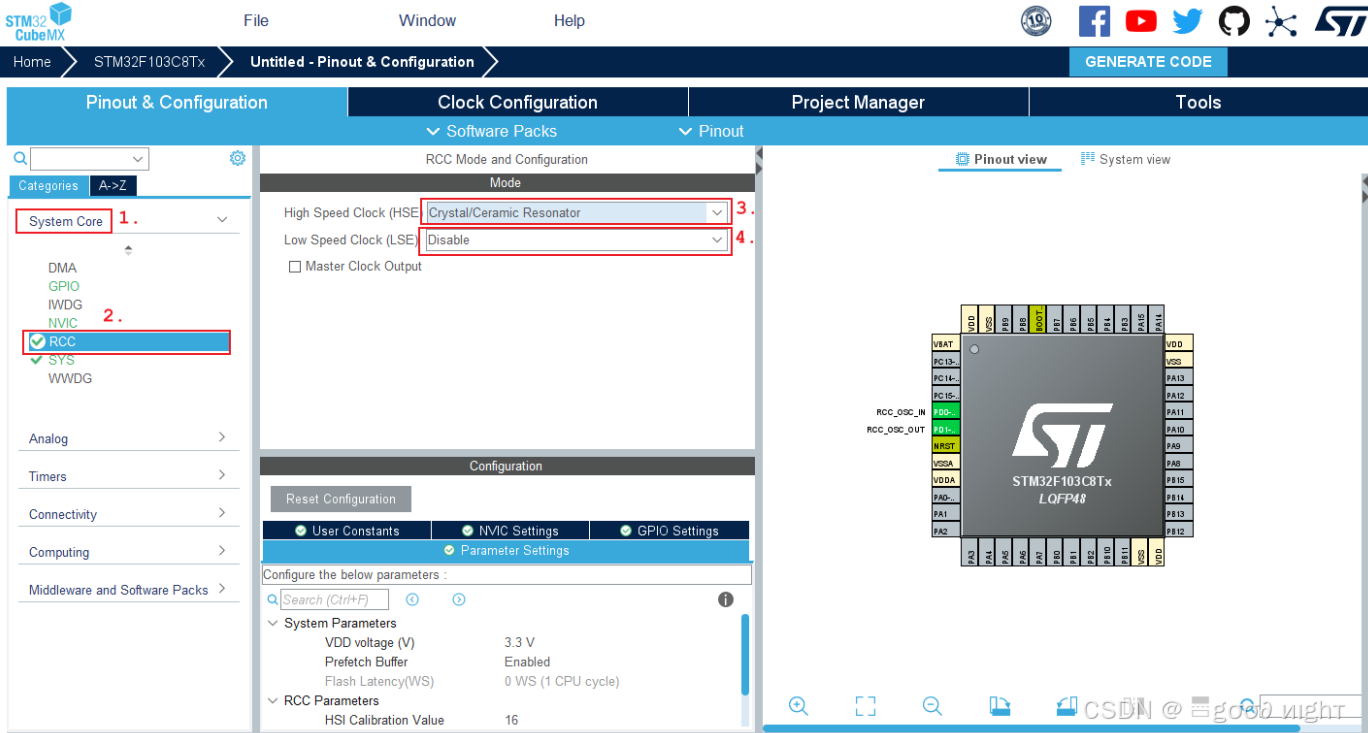Rotate chip view clockwise icon

click(x=999, y=706)
